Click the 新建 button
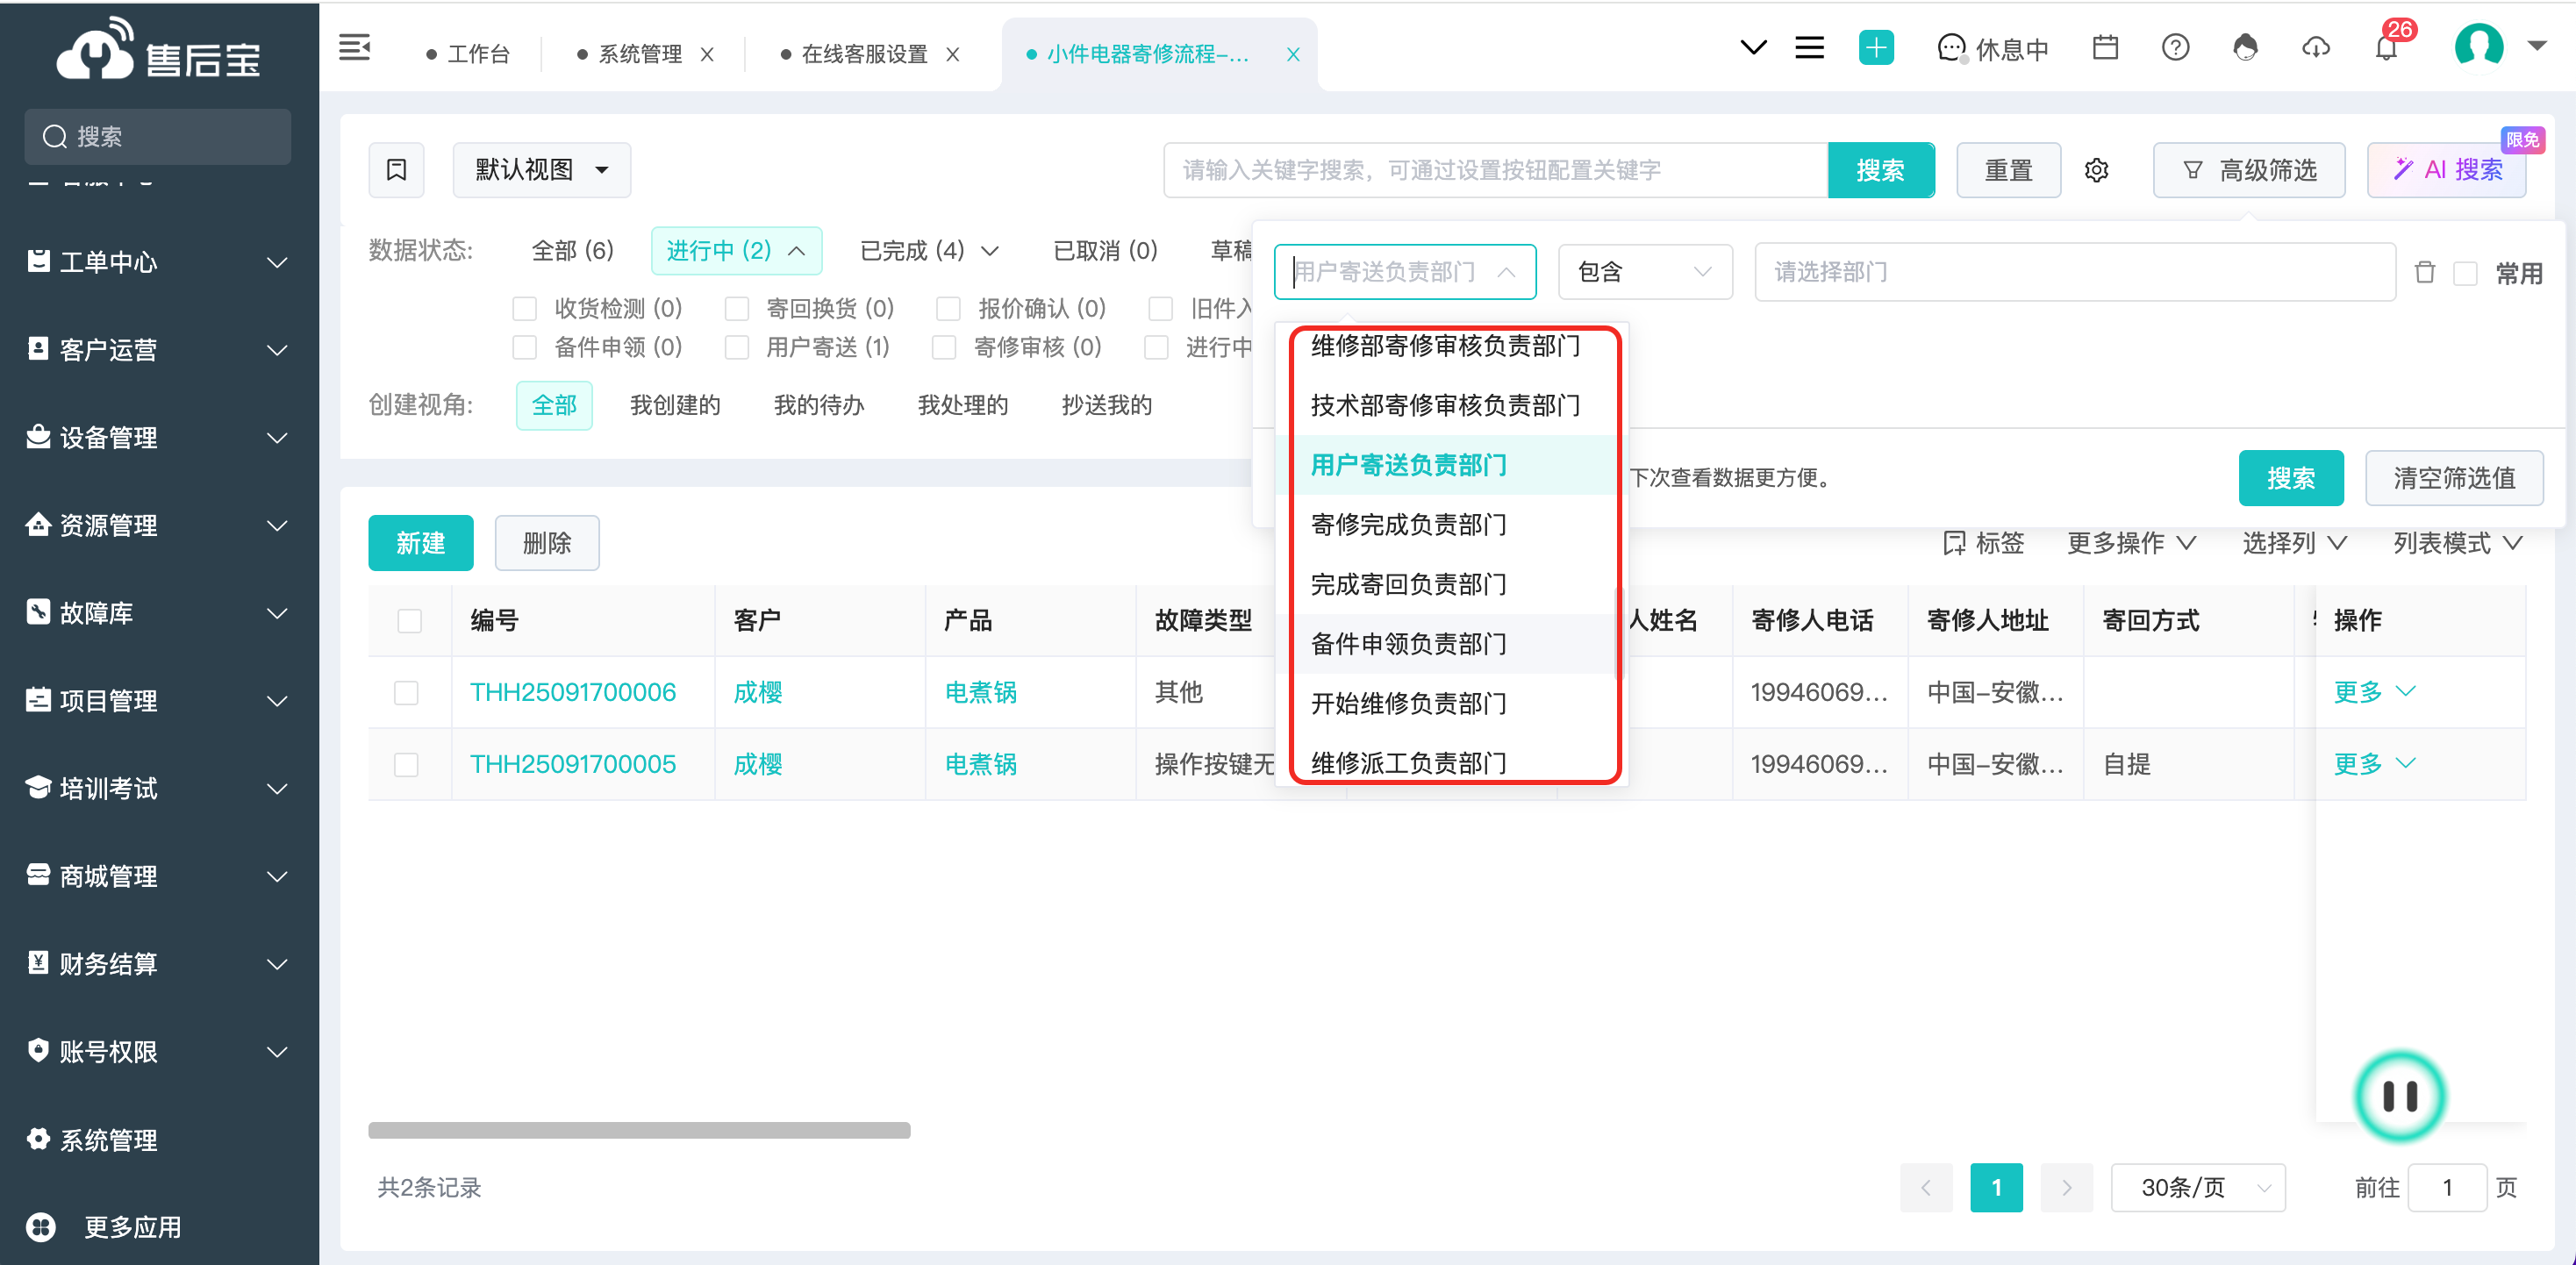Image resolution: width=2576 pixels, height=1265 pixels. [x=420, y=543]
